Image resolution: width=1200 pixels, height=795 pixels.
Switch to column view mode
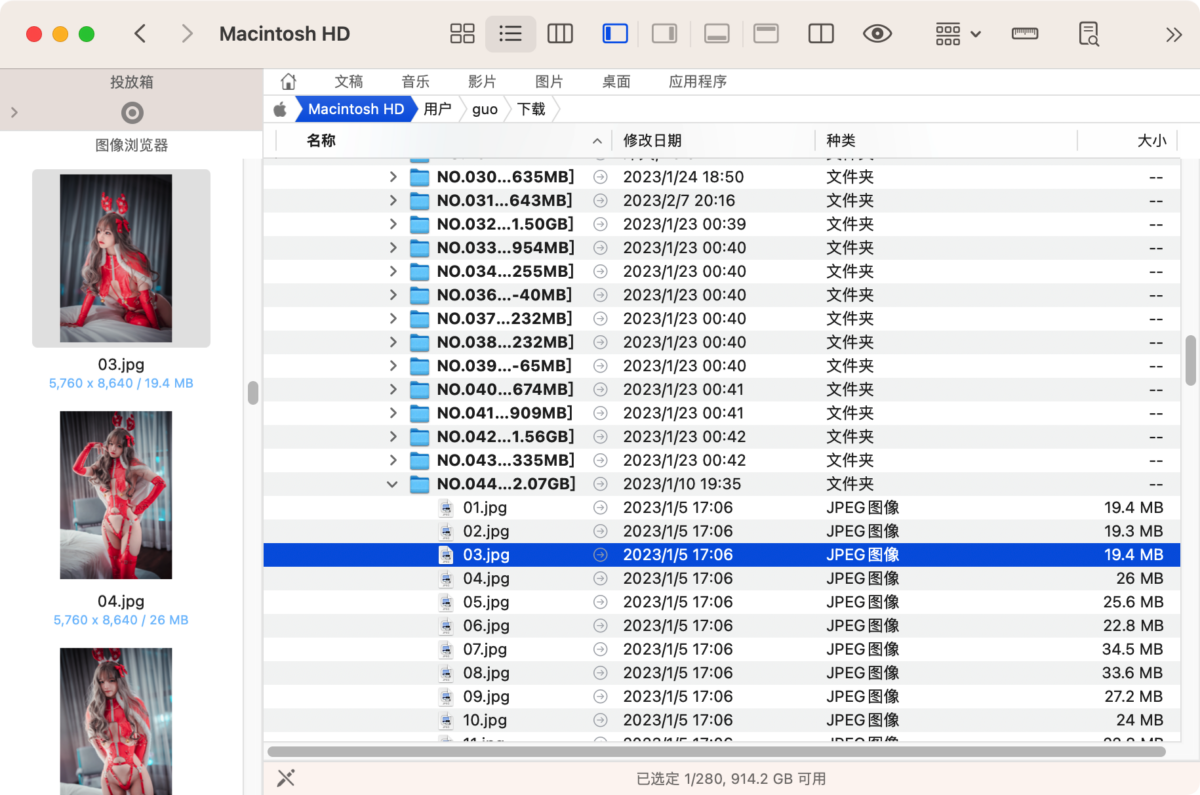[x=560, y=34]
